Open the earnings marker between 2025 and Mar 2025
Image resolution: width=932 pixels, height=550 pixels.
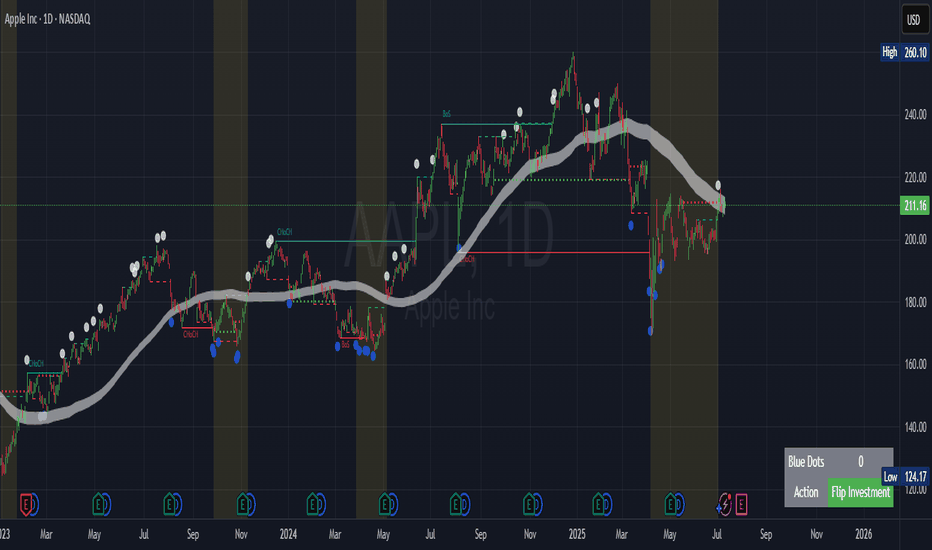point(599,505)
